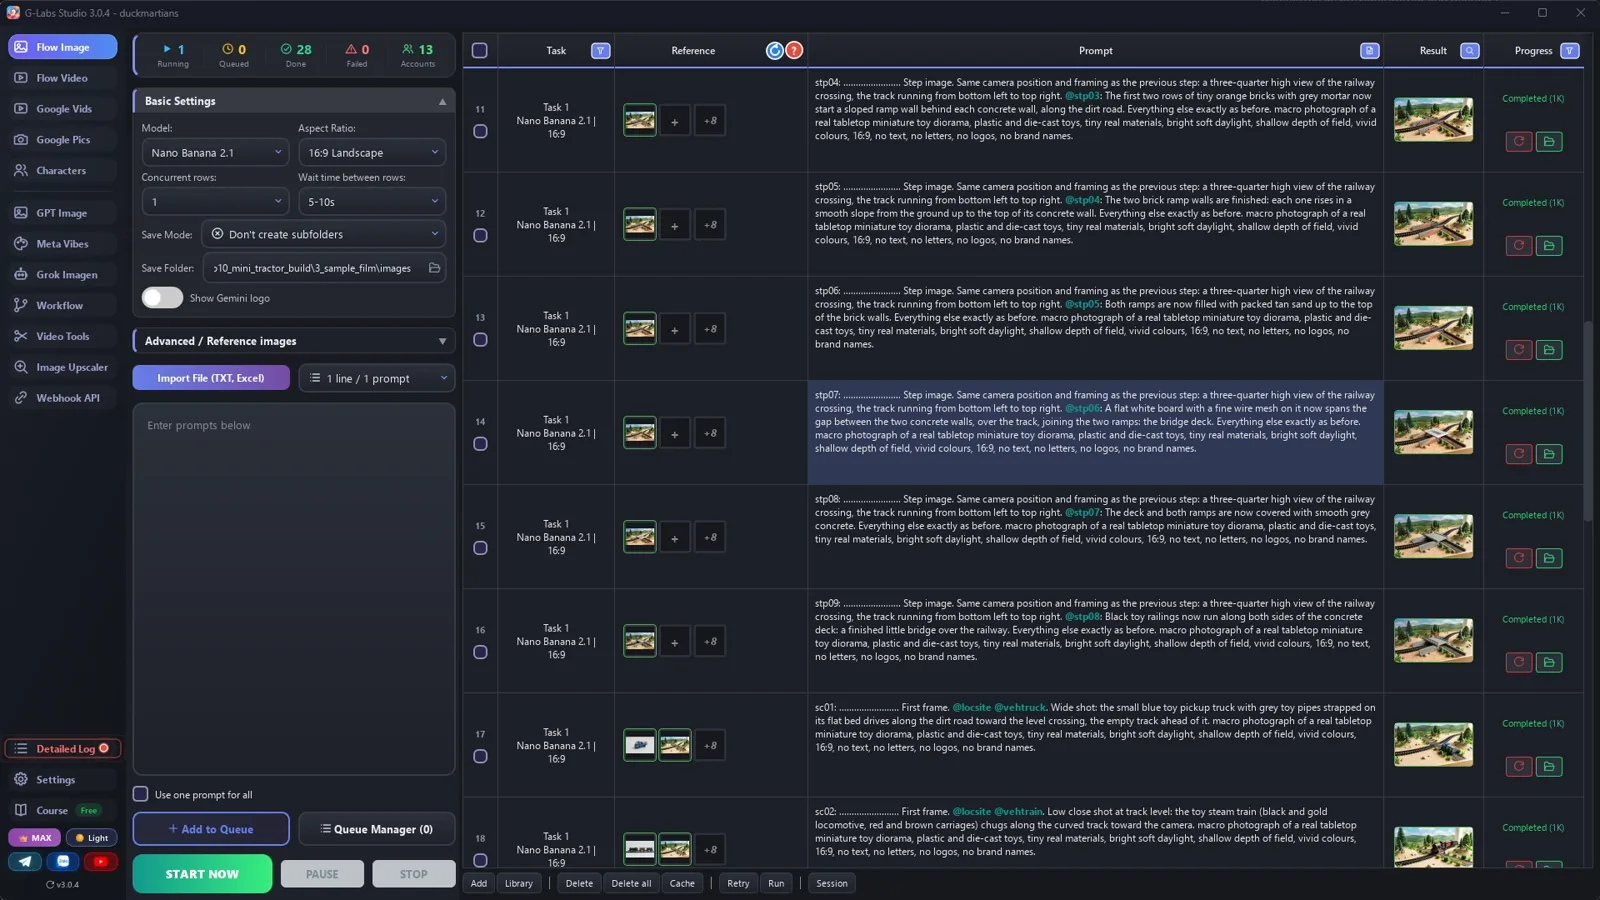Open Grok Imagen in the sidebar
The height and width of the screenshot is (900, 1600).
62,274
